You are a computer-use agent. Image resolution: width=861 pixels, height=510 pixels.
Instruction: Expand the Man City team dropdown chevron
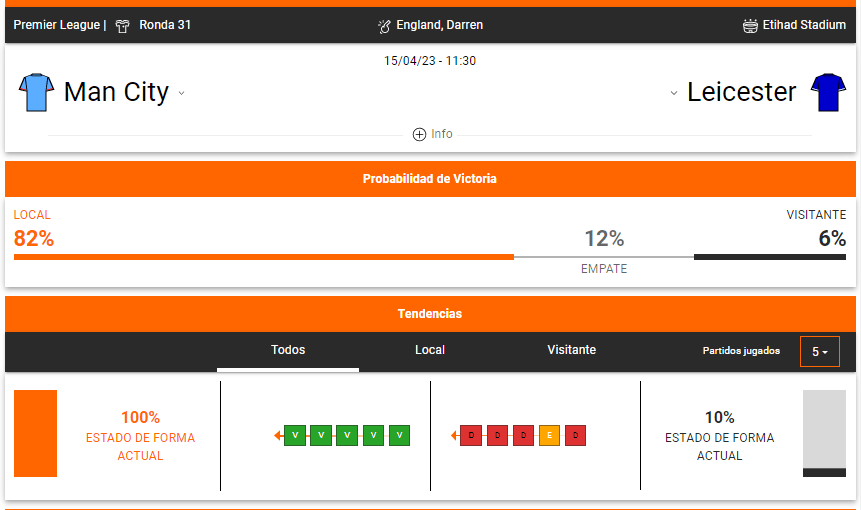click(x=181, y=93)
